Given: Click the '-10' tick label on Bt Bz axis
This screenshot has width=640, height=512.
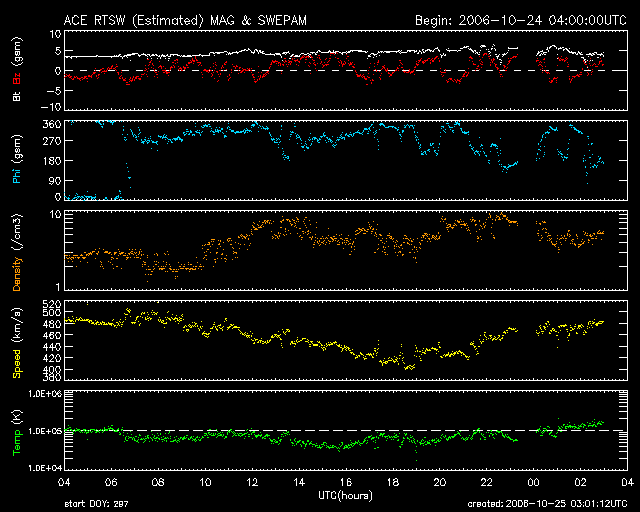Looking at the screenshot, I should click(52, 107).
